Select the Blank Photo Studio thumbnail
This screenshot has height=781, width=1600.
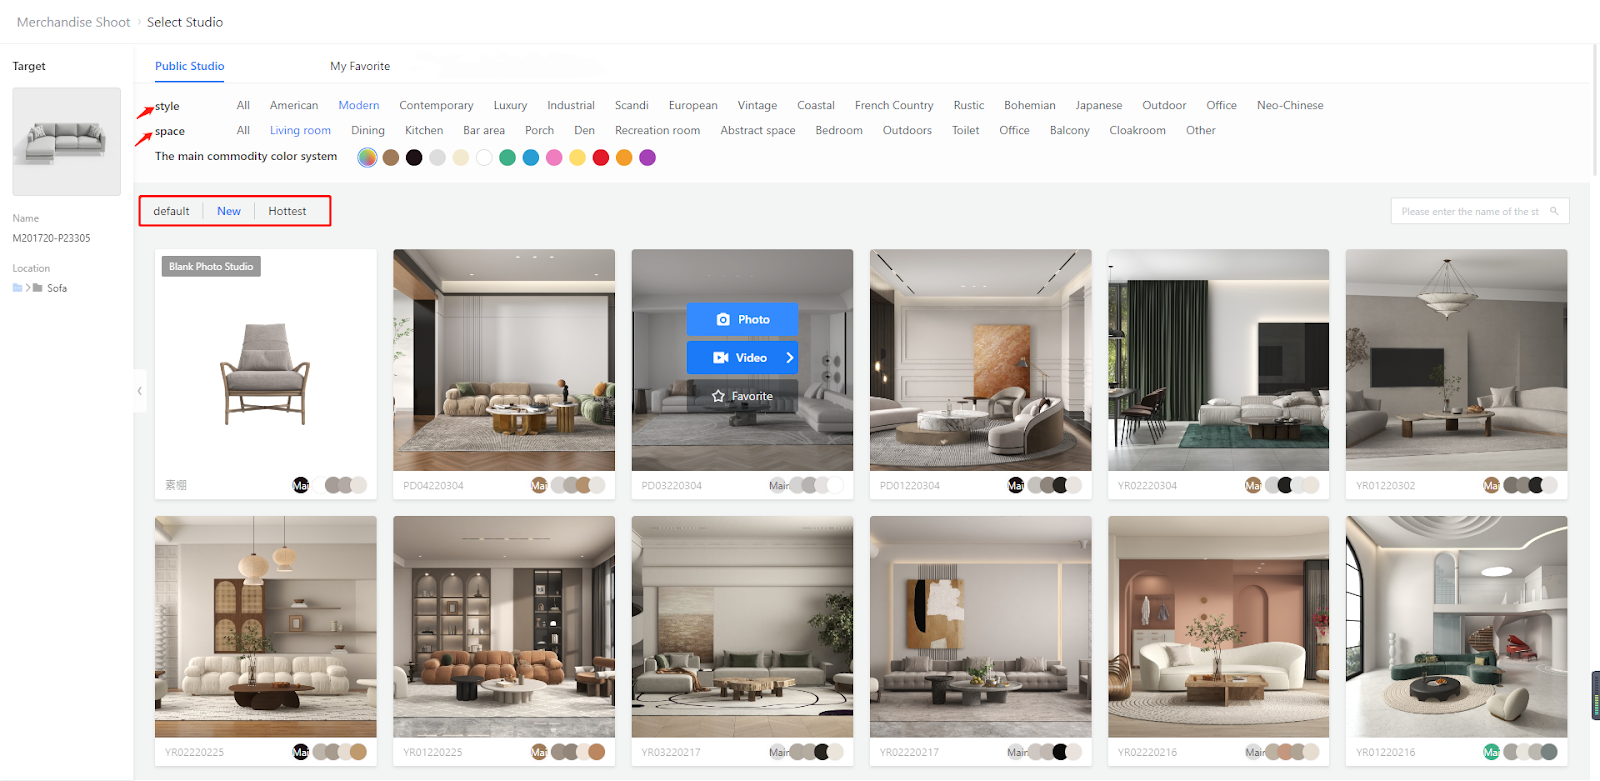tap(266, 360)
